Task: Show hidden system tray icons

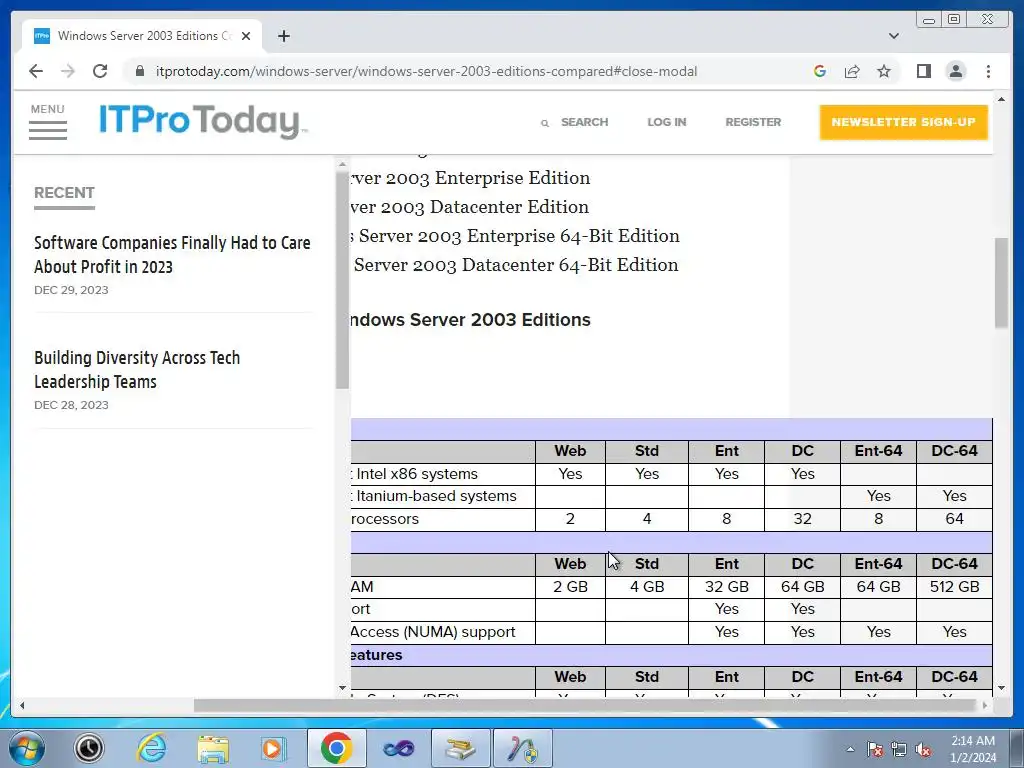Action: pos(850,749)
